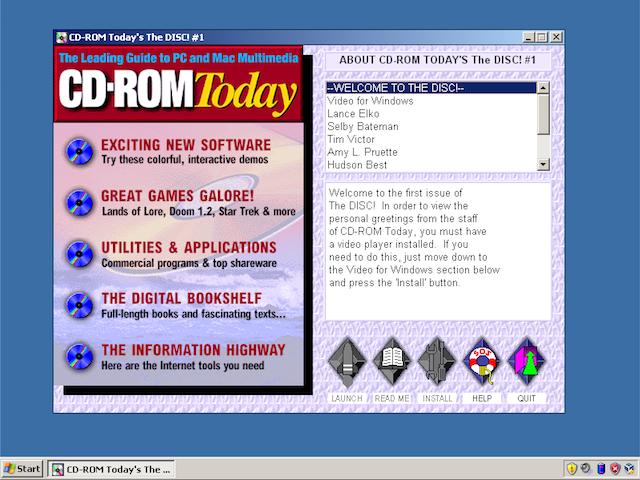Click the QUIT label button
This screenshot has width=640, height=480.
527,399
